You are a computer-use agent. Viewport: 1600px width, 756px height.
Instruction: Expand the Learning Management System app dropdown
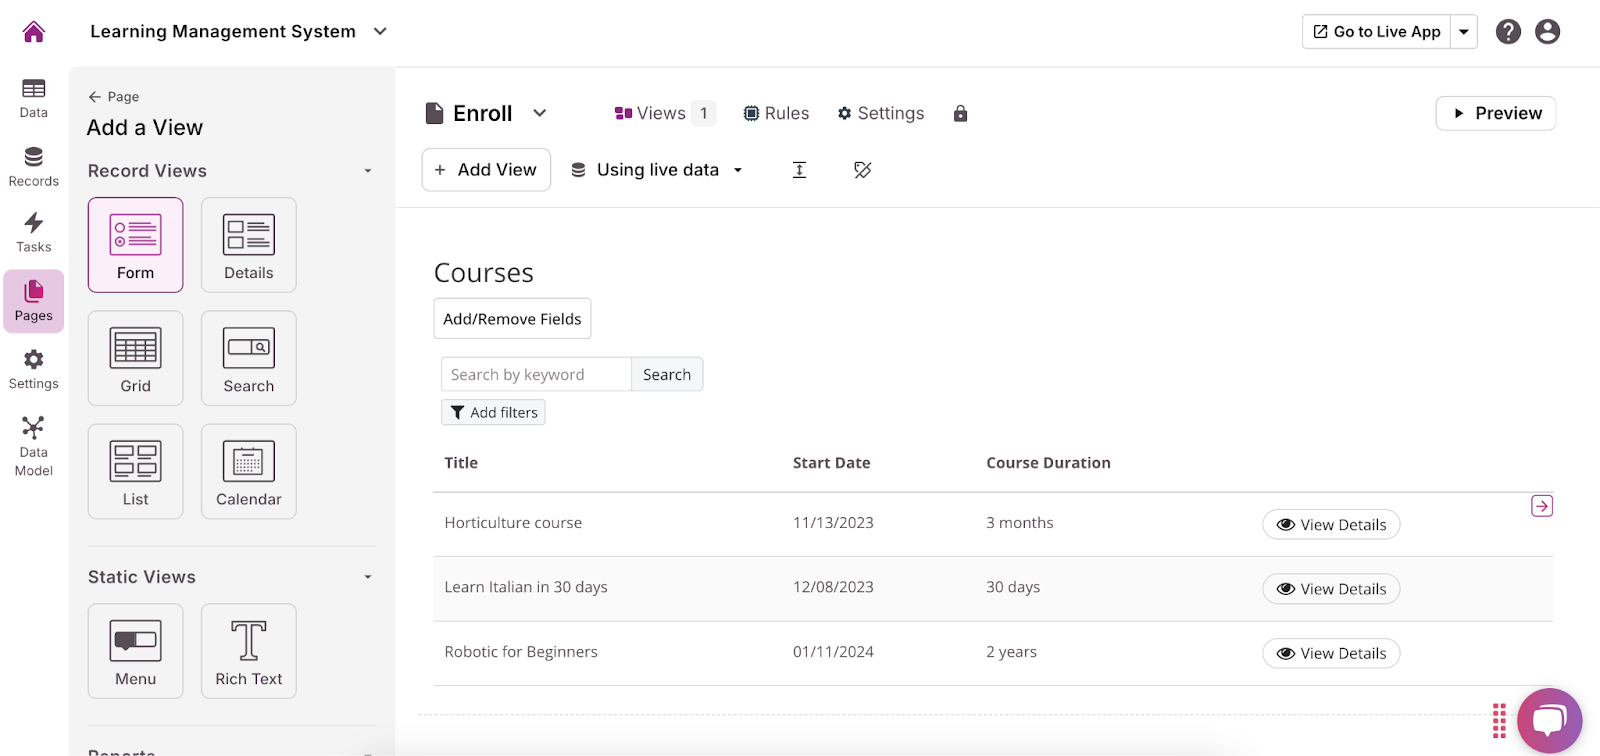[380, 32]
